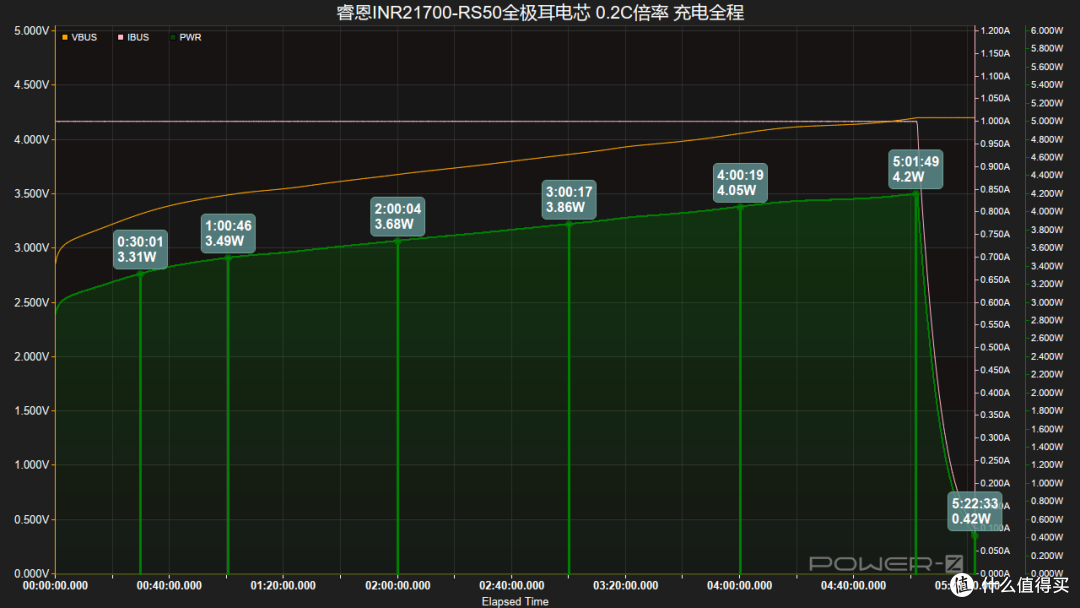
Task: Click the 0.800A current axis label
Action: pos(995,211)
